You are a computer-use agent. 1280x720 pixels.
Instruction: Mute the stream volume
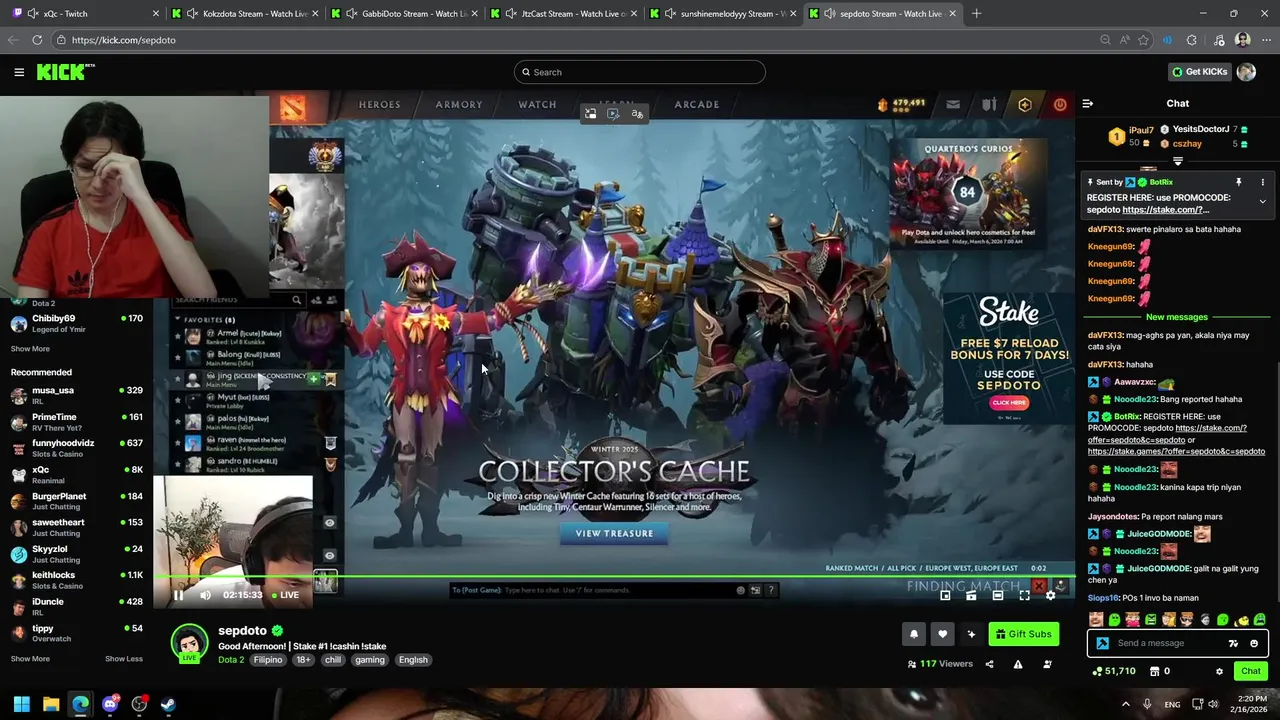tap(205, 595)
